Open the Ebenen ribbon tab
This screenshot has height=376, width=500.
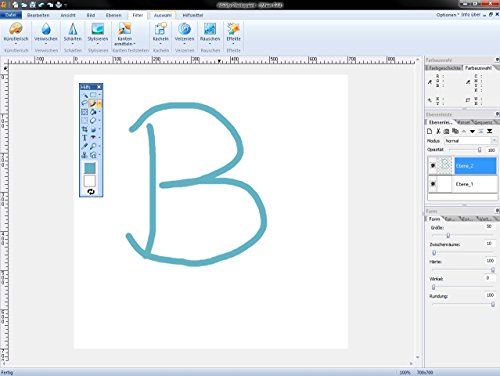113,15
